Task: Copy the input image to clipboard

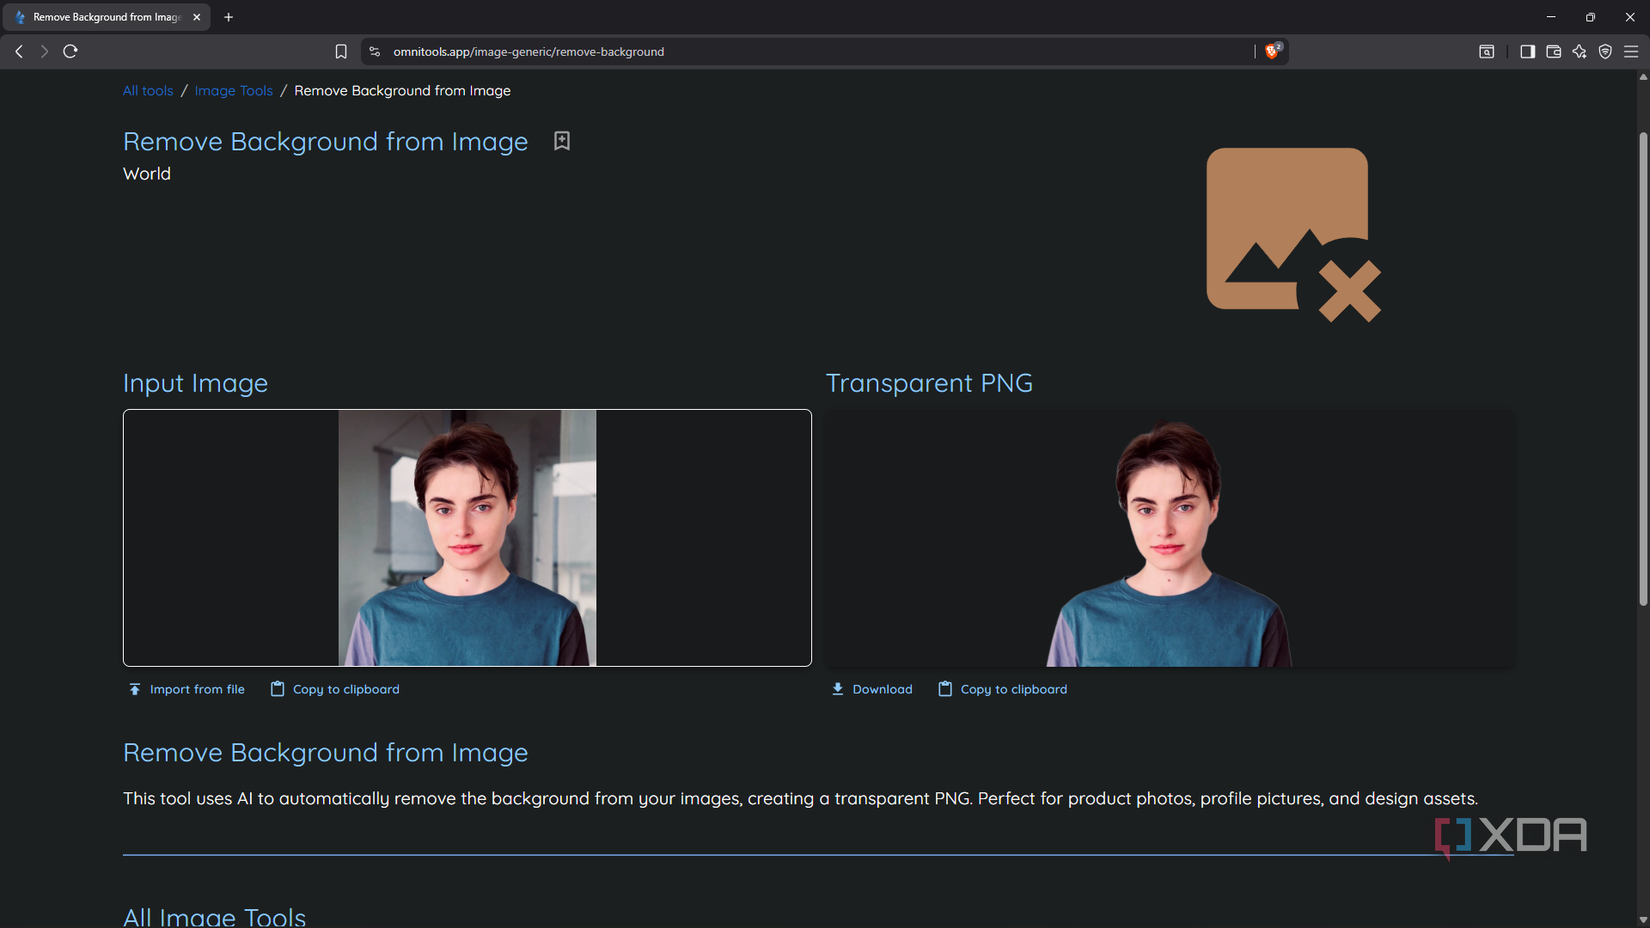Action: click(335, 689)
